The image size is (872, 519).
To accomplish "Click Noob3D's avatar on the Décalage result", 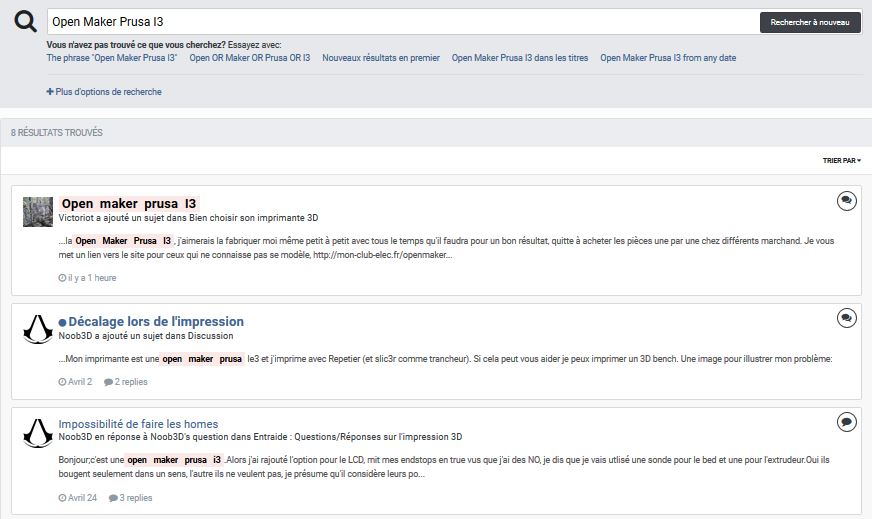I will tap(38, 329).
